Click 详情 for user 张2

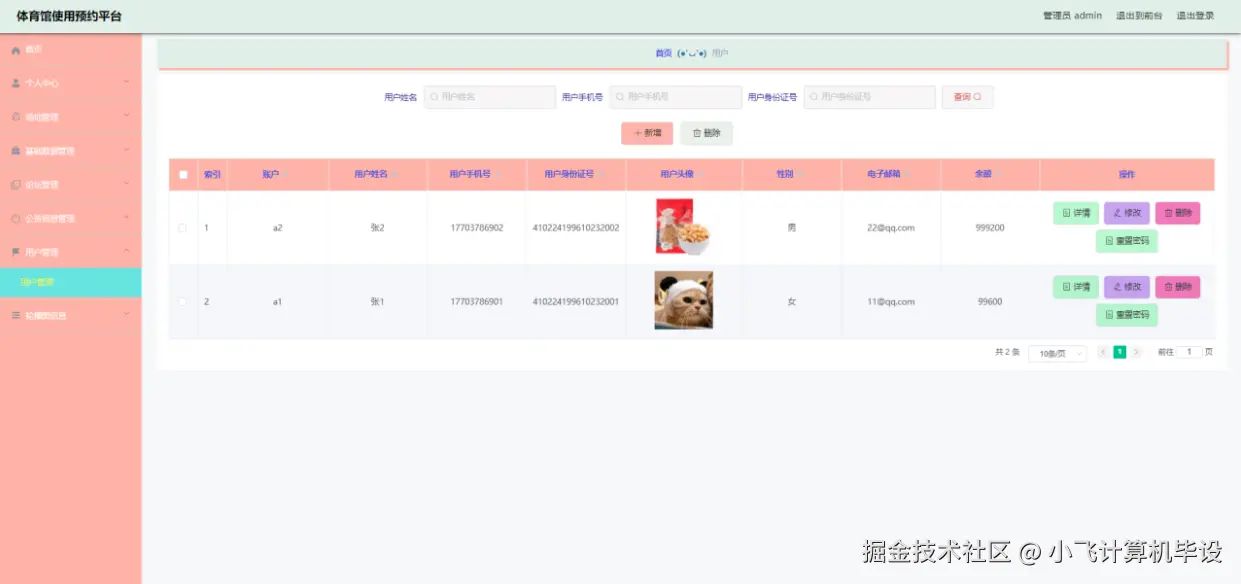1076,213
